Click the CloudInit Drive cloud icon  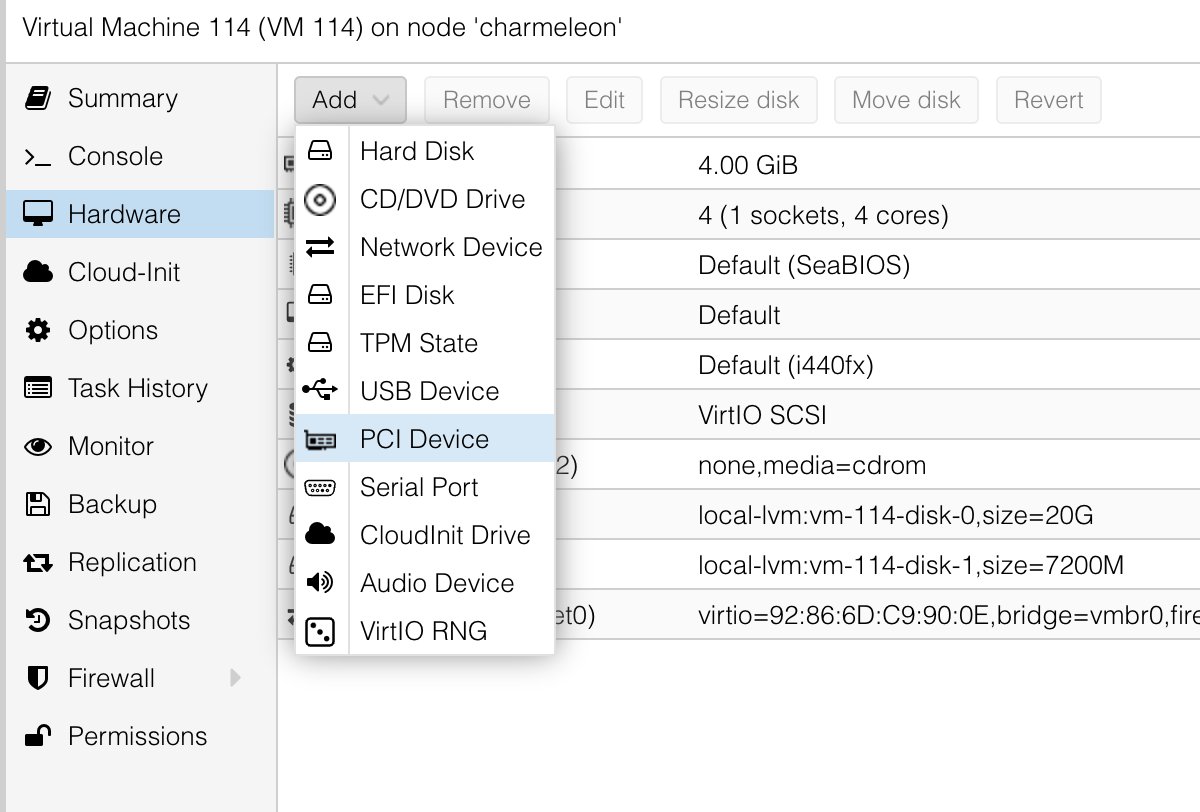pyautogui.click(x=320, y=535)
